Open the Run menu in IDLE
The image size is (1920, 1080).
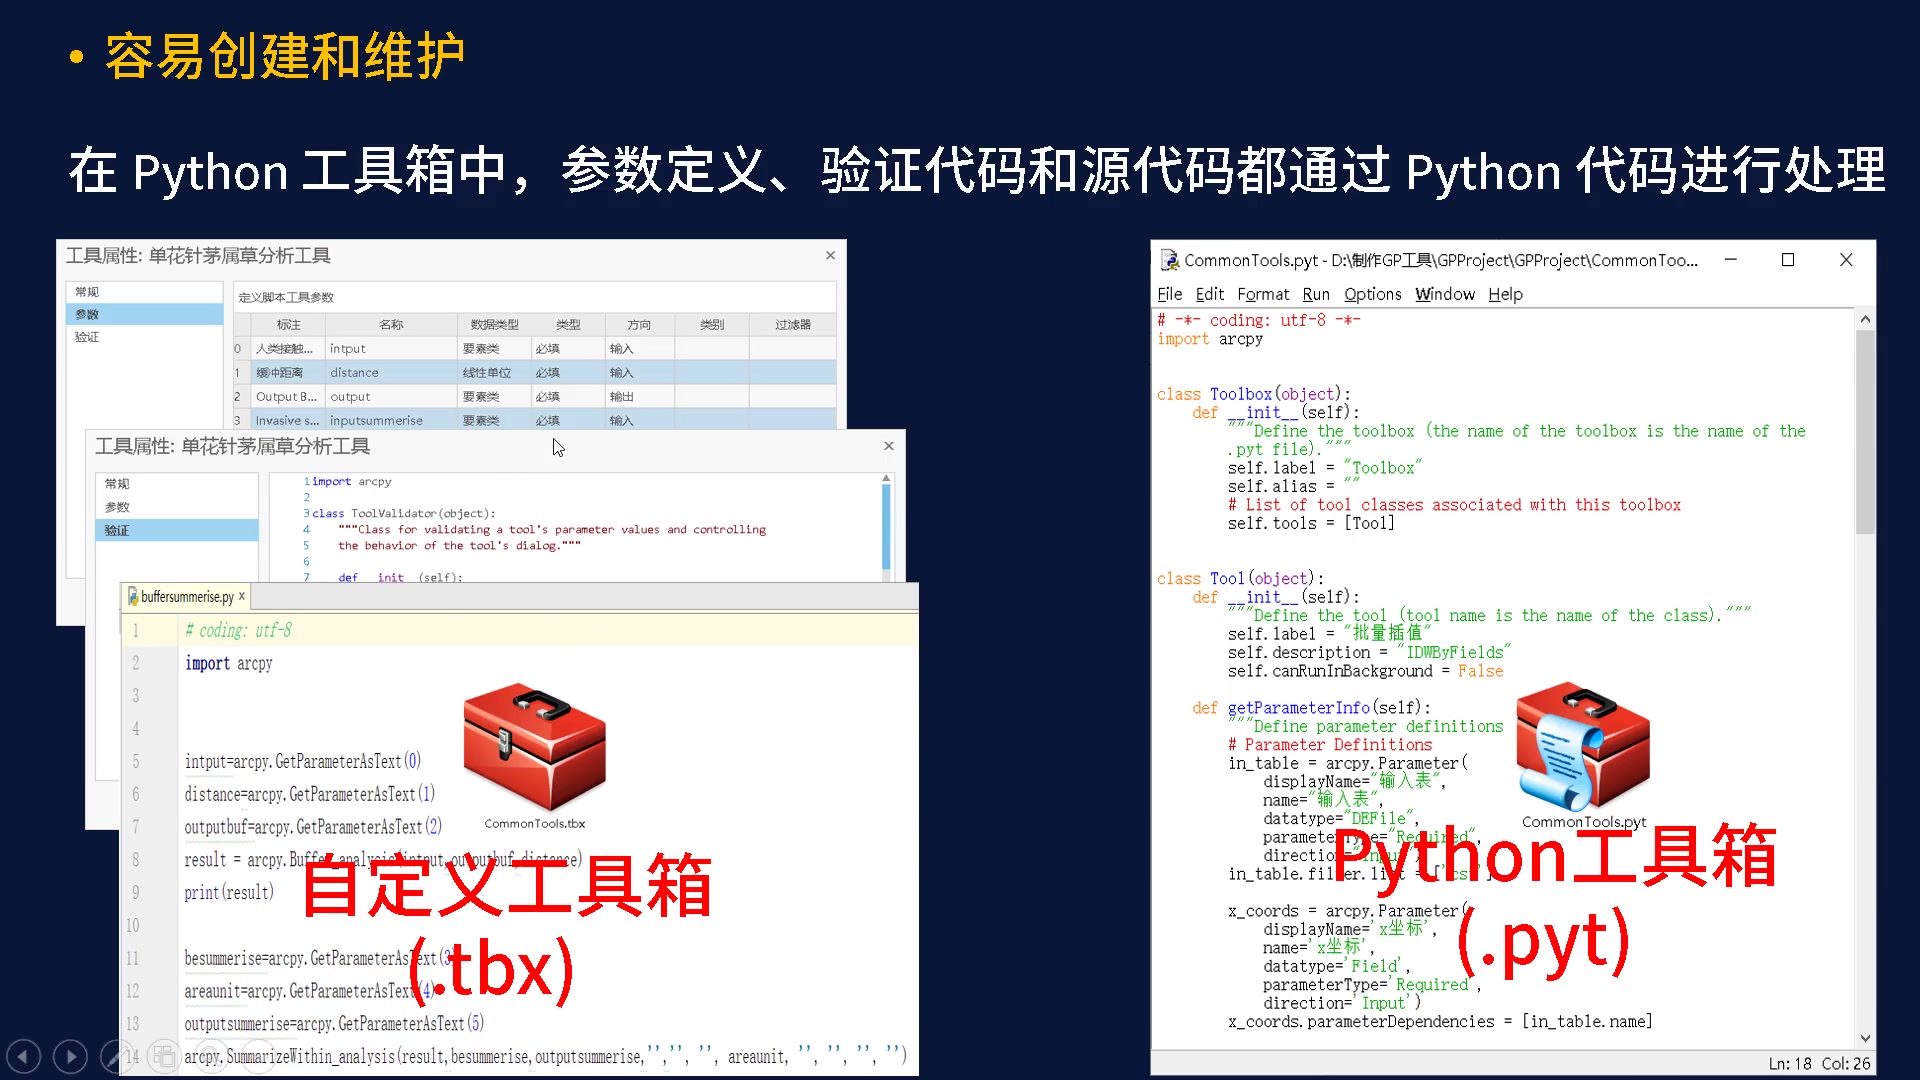(1316, 294)
